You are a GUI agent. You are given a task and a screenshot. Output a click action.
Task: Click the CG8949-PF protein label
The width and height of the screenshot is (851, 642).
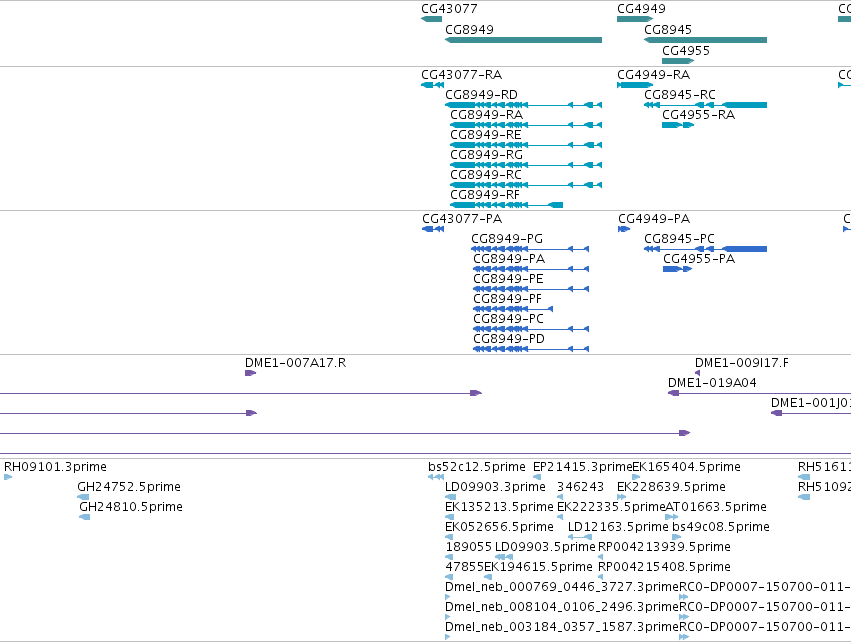(x=507, y=299)
